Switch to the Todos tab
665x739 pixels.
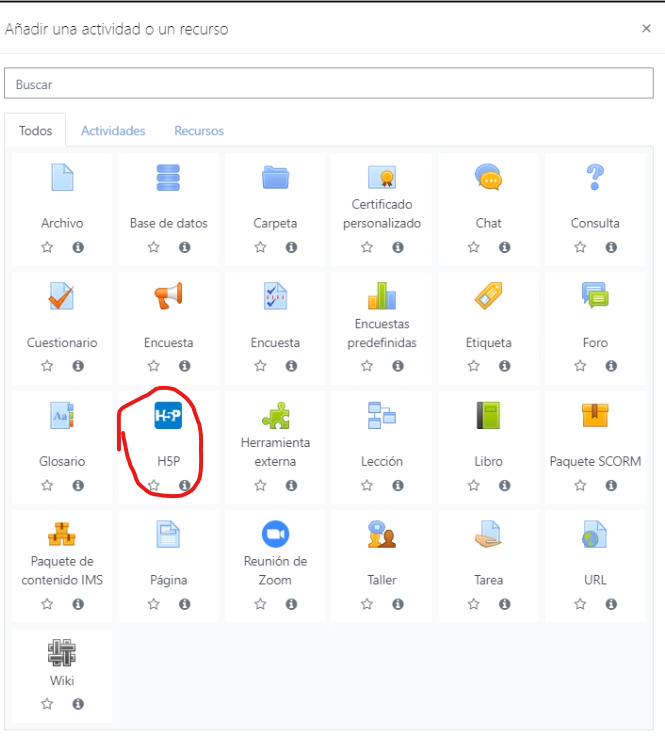click(x=35, y=131)
